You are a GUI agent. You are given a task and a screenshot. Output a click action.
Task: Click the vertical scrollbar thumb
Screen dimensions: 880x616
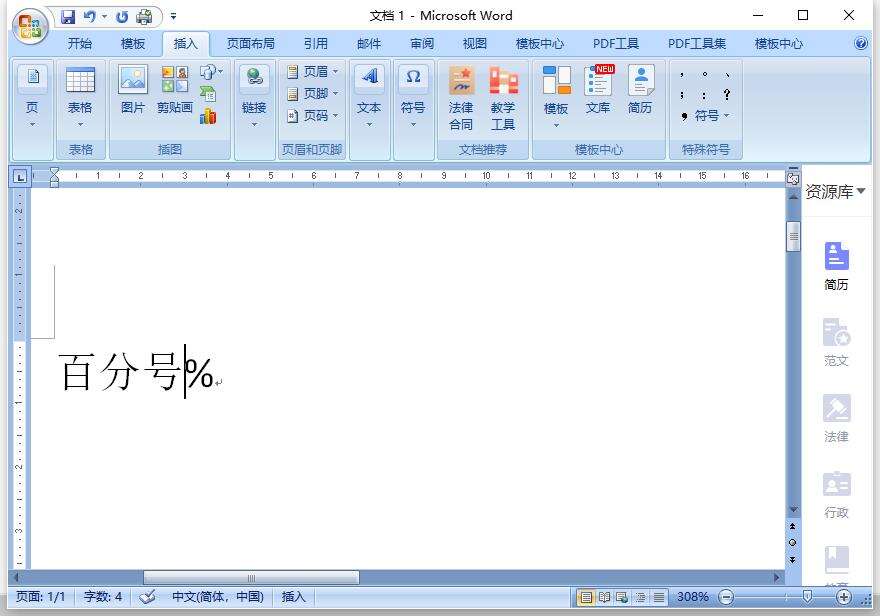pos(793,236)
